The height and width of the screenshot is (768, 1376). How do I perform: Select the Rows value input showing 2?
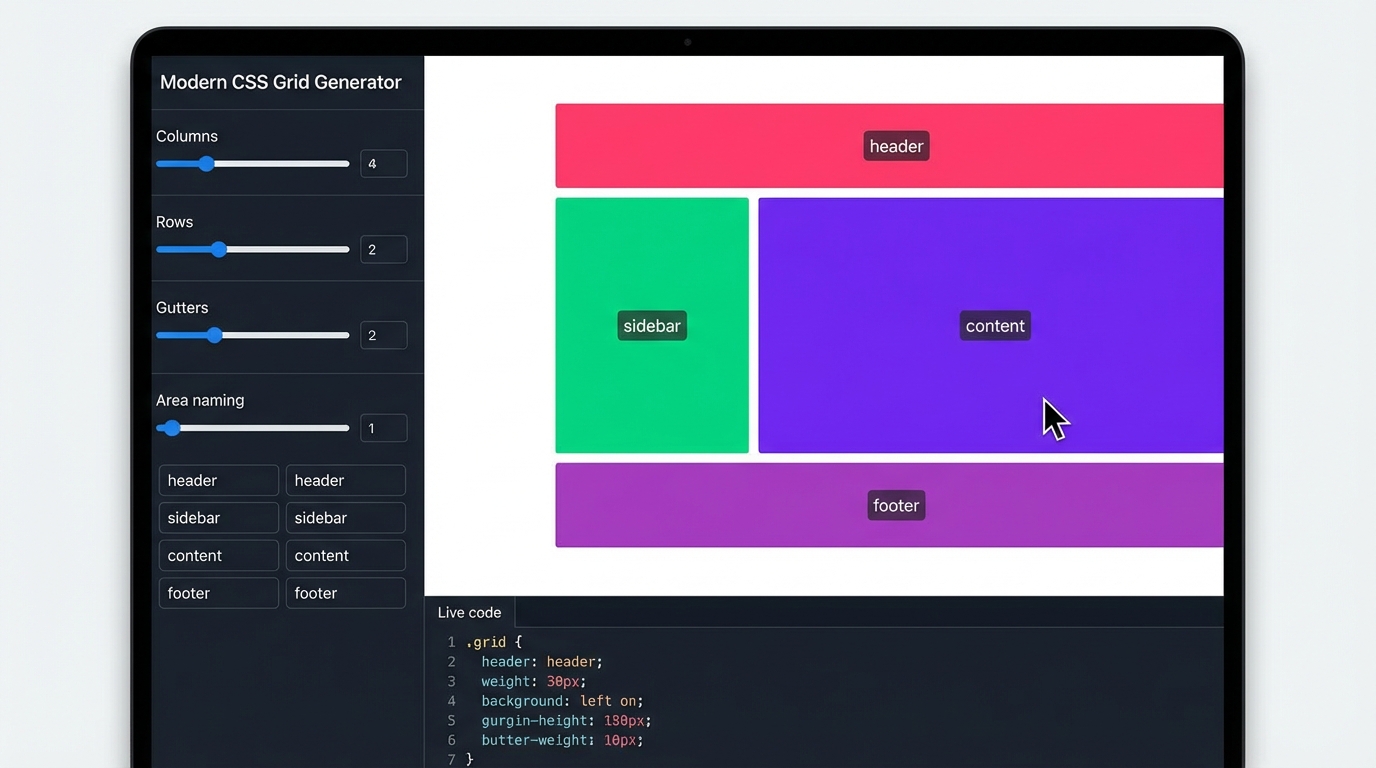tap(383, 249)
